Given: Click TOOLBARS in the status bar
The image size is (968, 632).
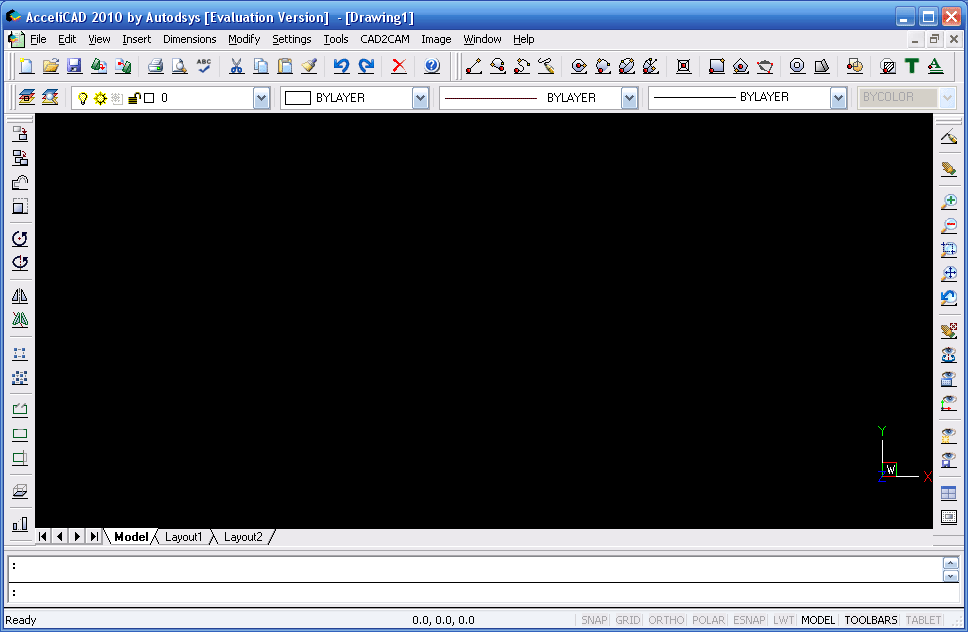Looking at the screenshot, I should tap(870, 620).
